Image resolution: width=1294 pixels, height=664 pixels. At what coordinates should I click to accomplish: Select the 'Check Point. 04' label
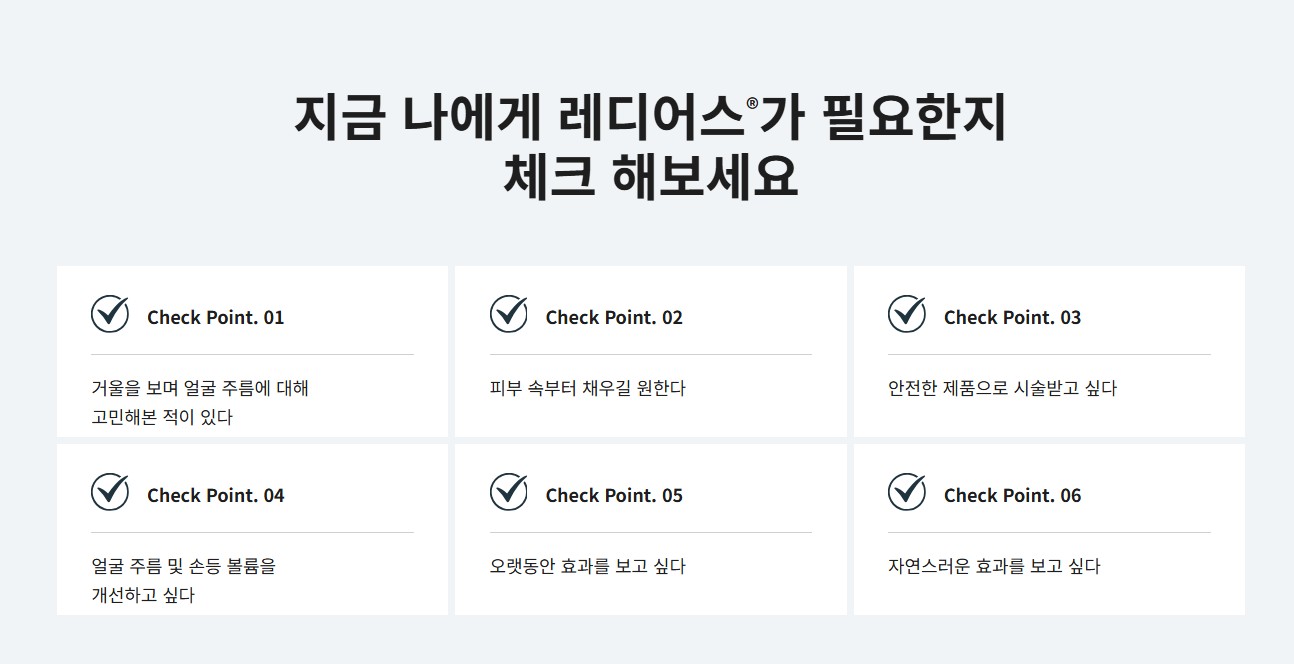pyautogui.click(x=215, y=496)
